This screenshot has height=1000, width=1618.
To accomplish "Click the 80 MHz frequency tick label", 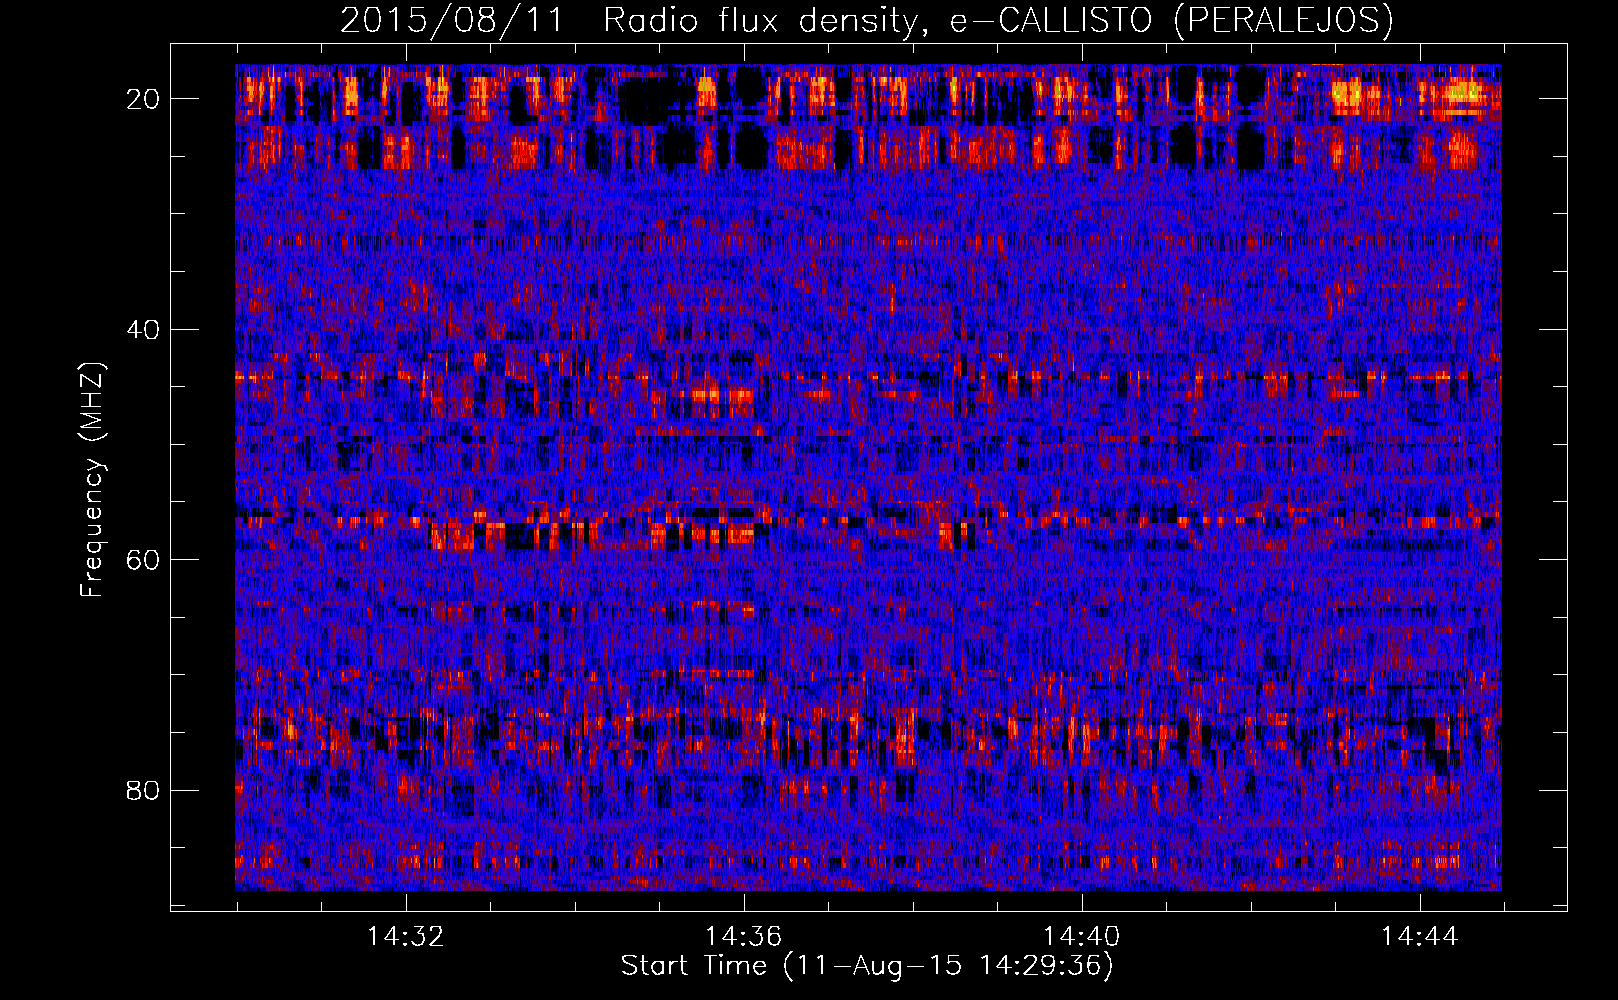I will pyautogui.click(x=143, y=791).
